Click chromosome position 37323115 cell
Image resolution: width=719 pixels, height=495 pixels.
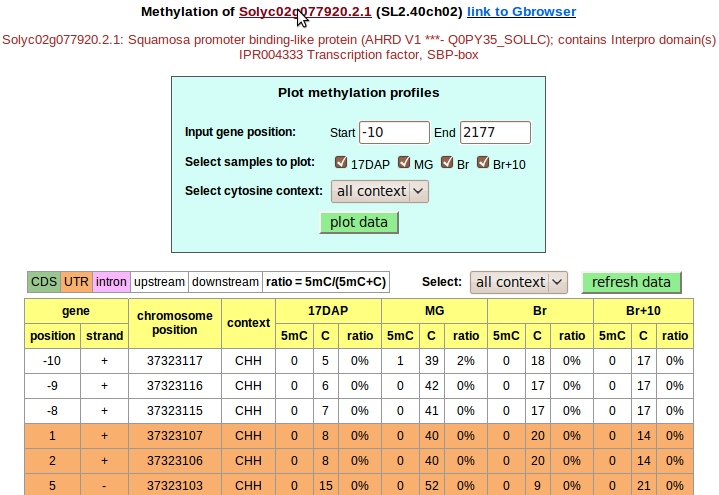click(175, 411)
